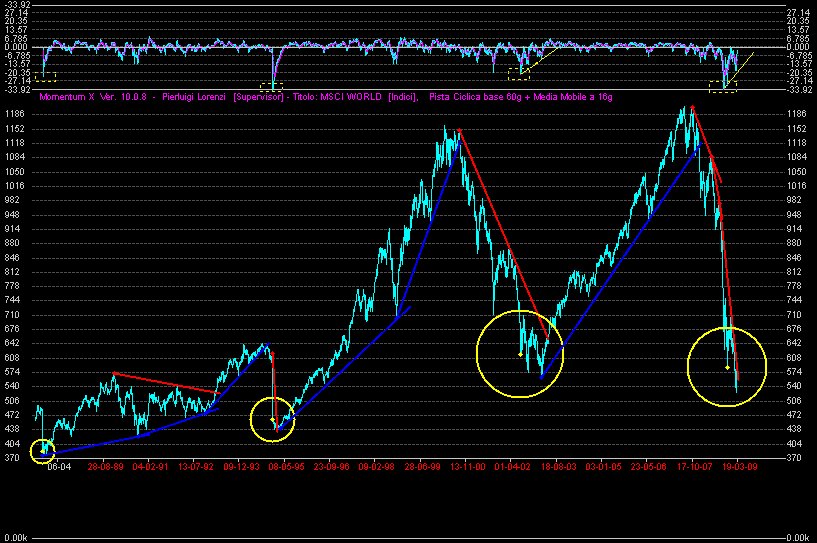Select 0.00k at the bottom right
The image size is (817, 543).
tap(798, 538)
